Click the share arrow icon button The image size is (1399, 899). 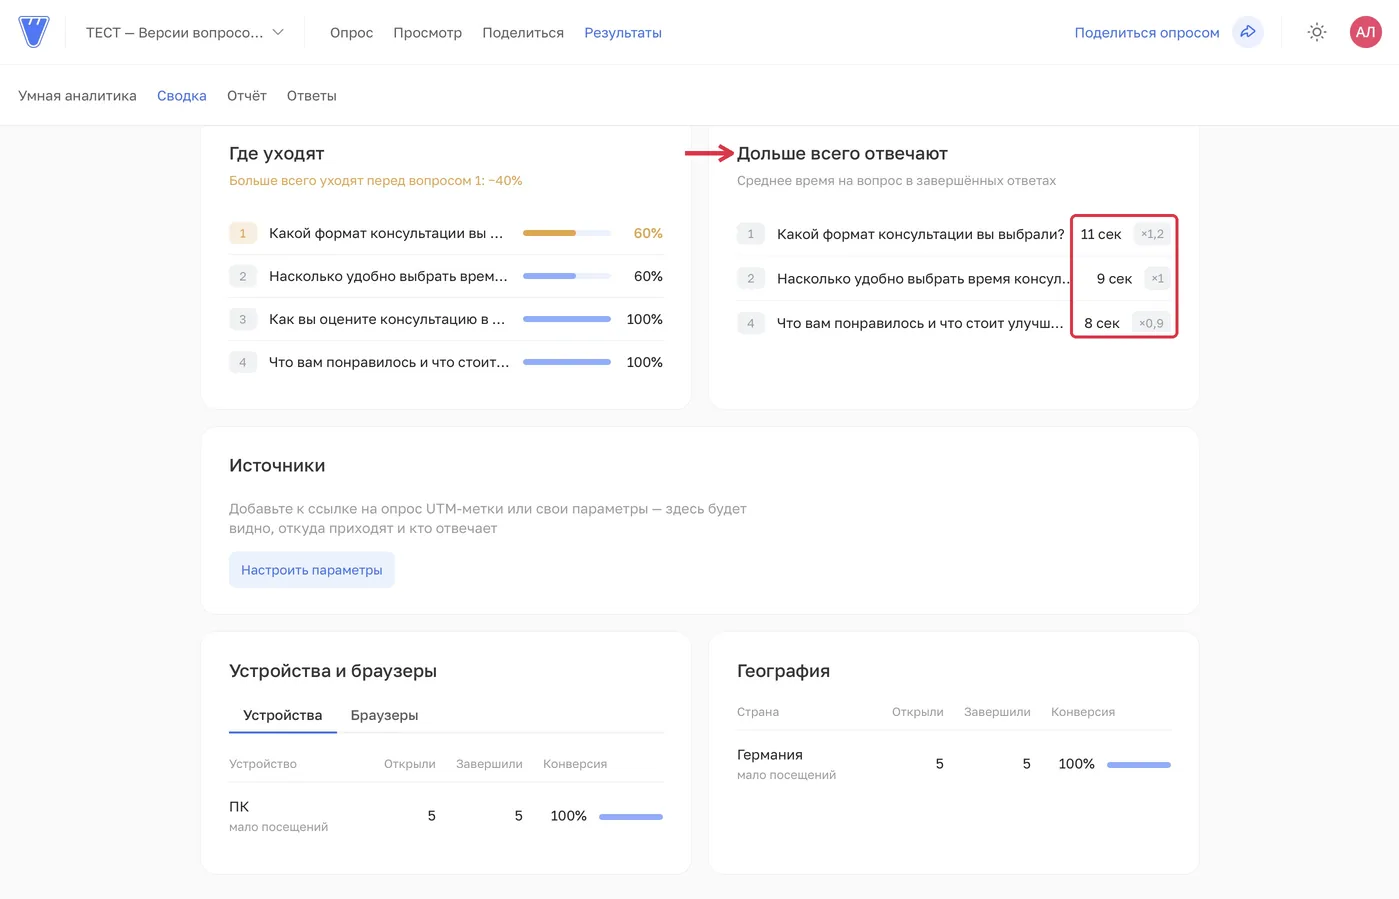point(1248,32)
